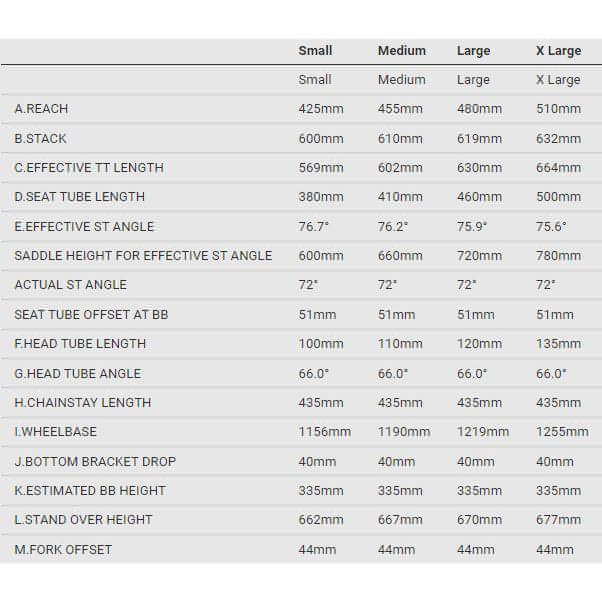Select the E.EFFECTIVE ST ANGLE label

84,227
